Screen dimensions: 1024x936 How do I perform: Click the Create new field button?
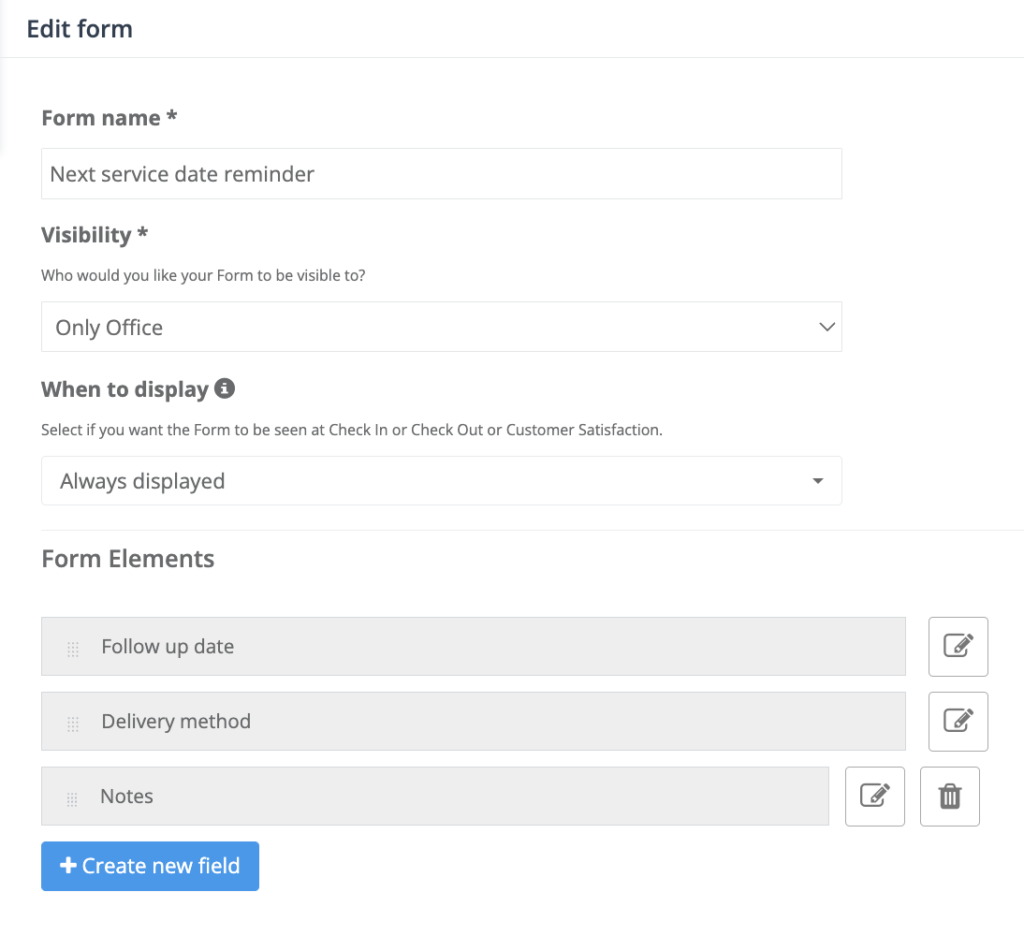[x=150, y=866]
